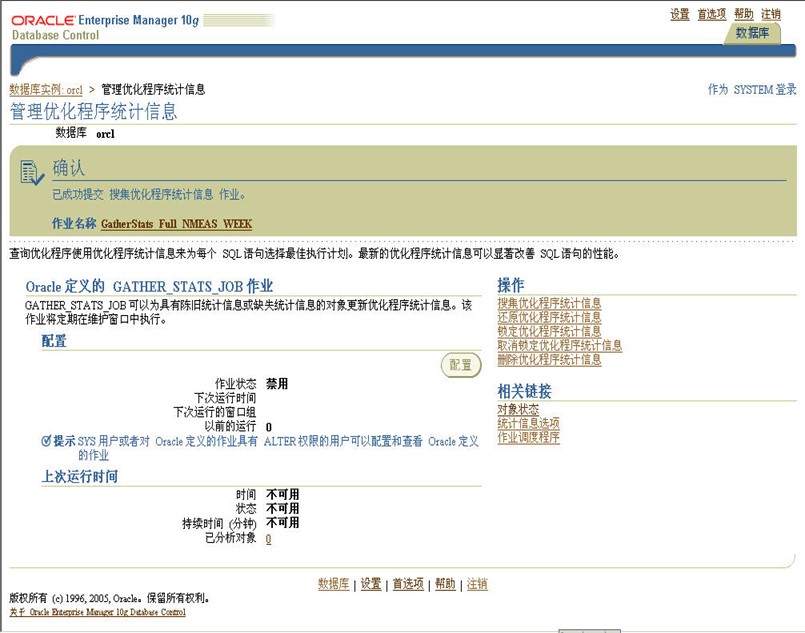The height and width of the screenshot is (633, 805).
Task: Open 作业调度程序 related link
Action: click(528, 438)
